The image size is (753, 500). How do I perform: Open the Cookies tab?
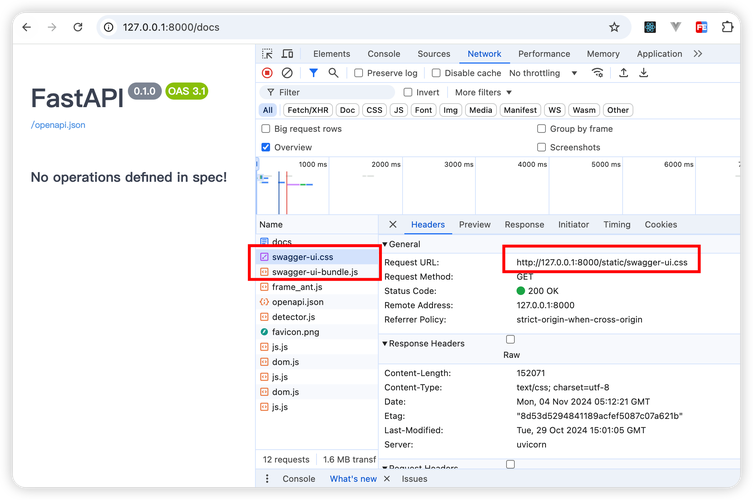point(661,224)
